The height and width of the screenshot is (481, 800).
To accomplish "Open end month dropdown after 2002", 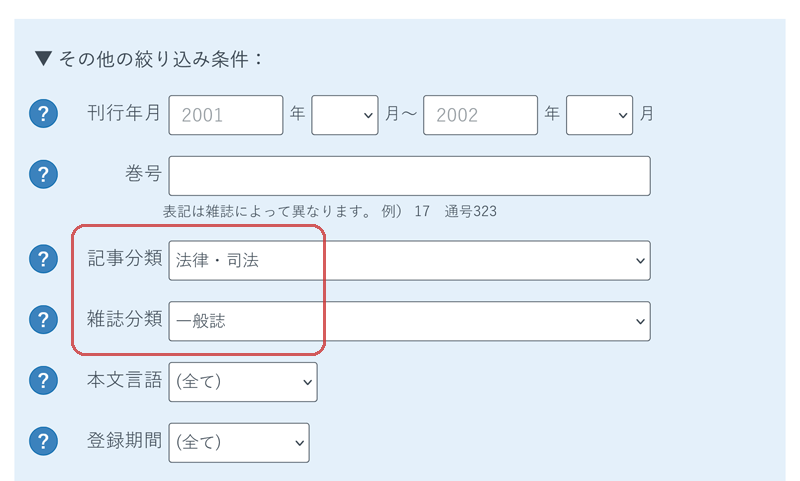I will [x=599, y=115].
